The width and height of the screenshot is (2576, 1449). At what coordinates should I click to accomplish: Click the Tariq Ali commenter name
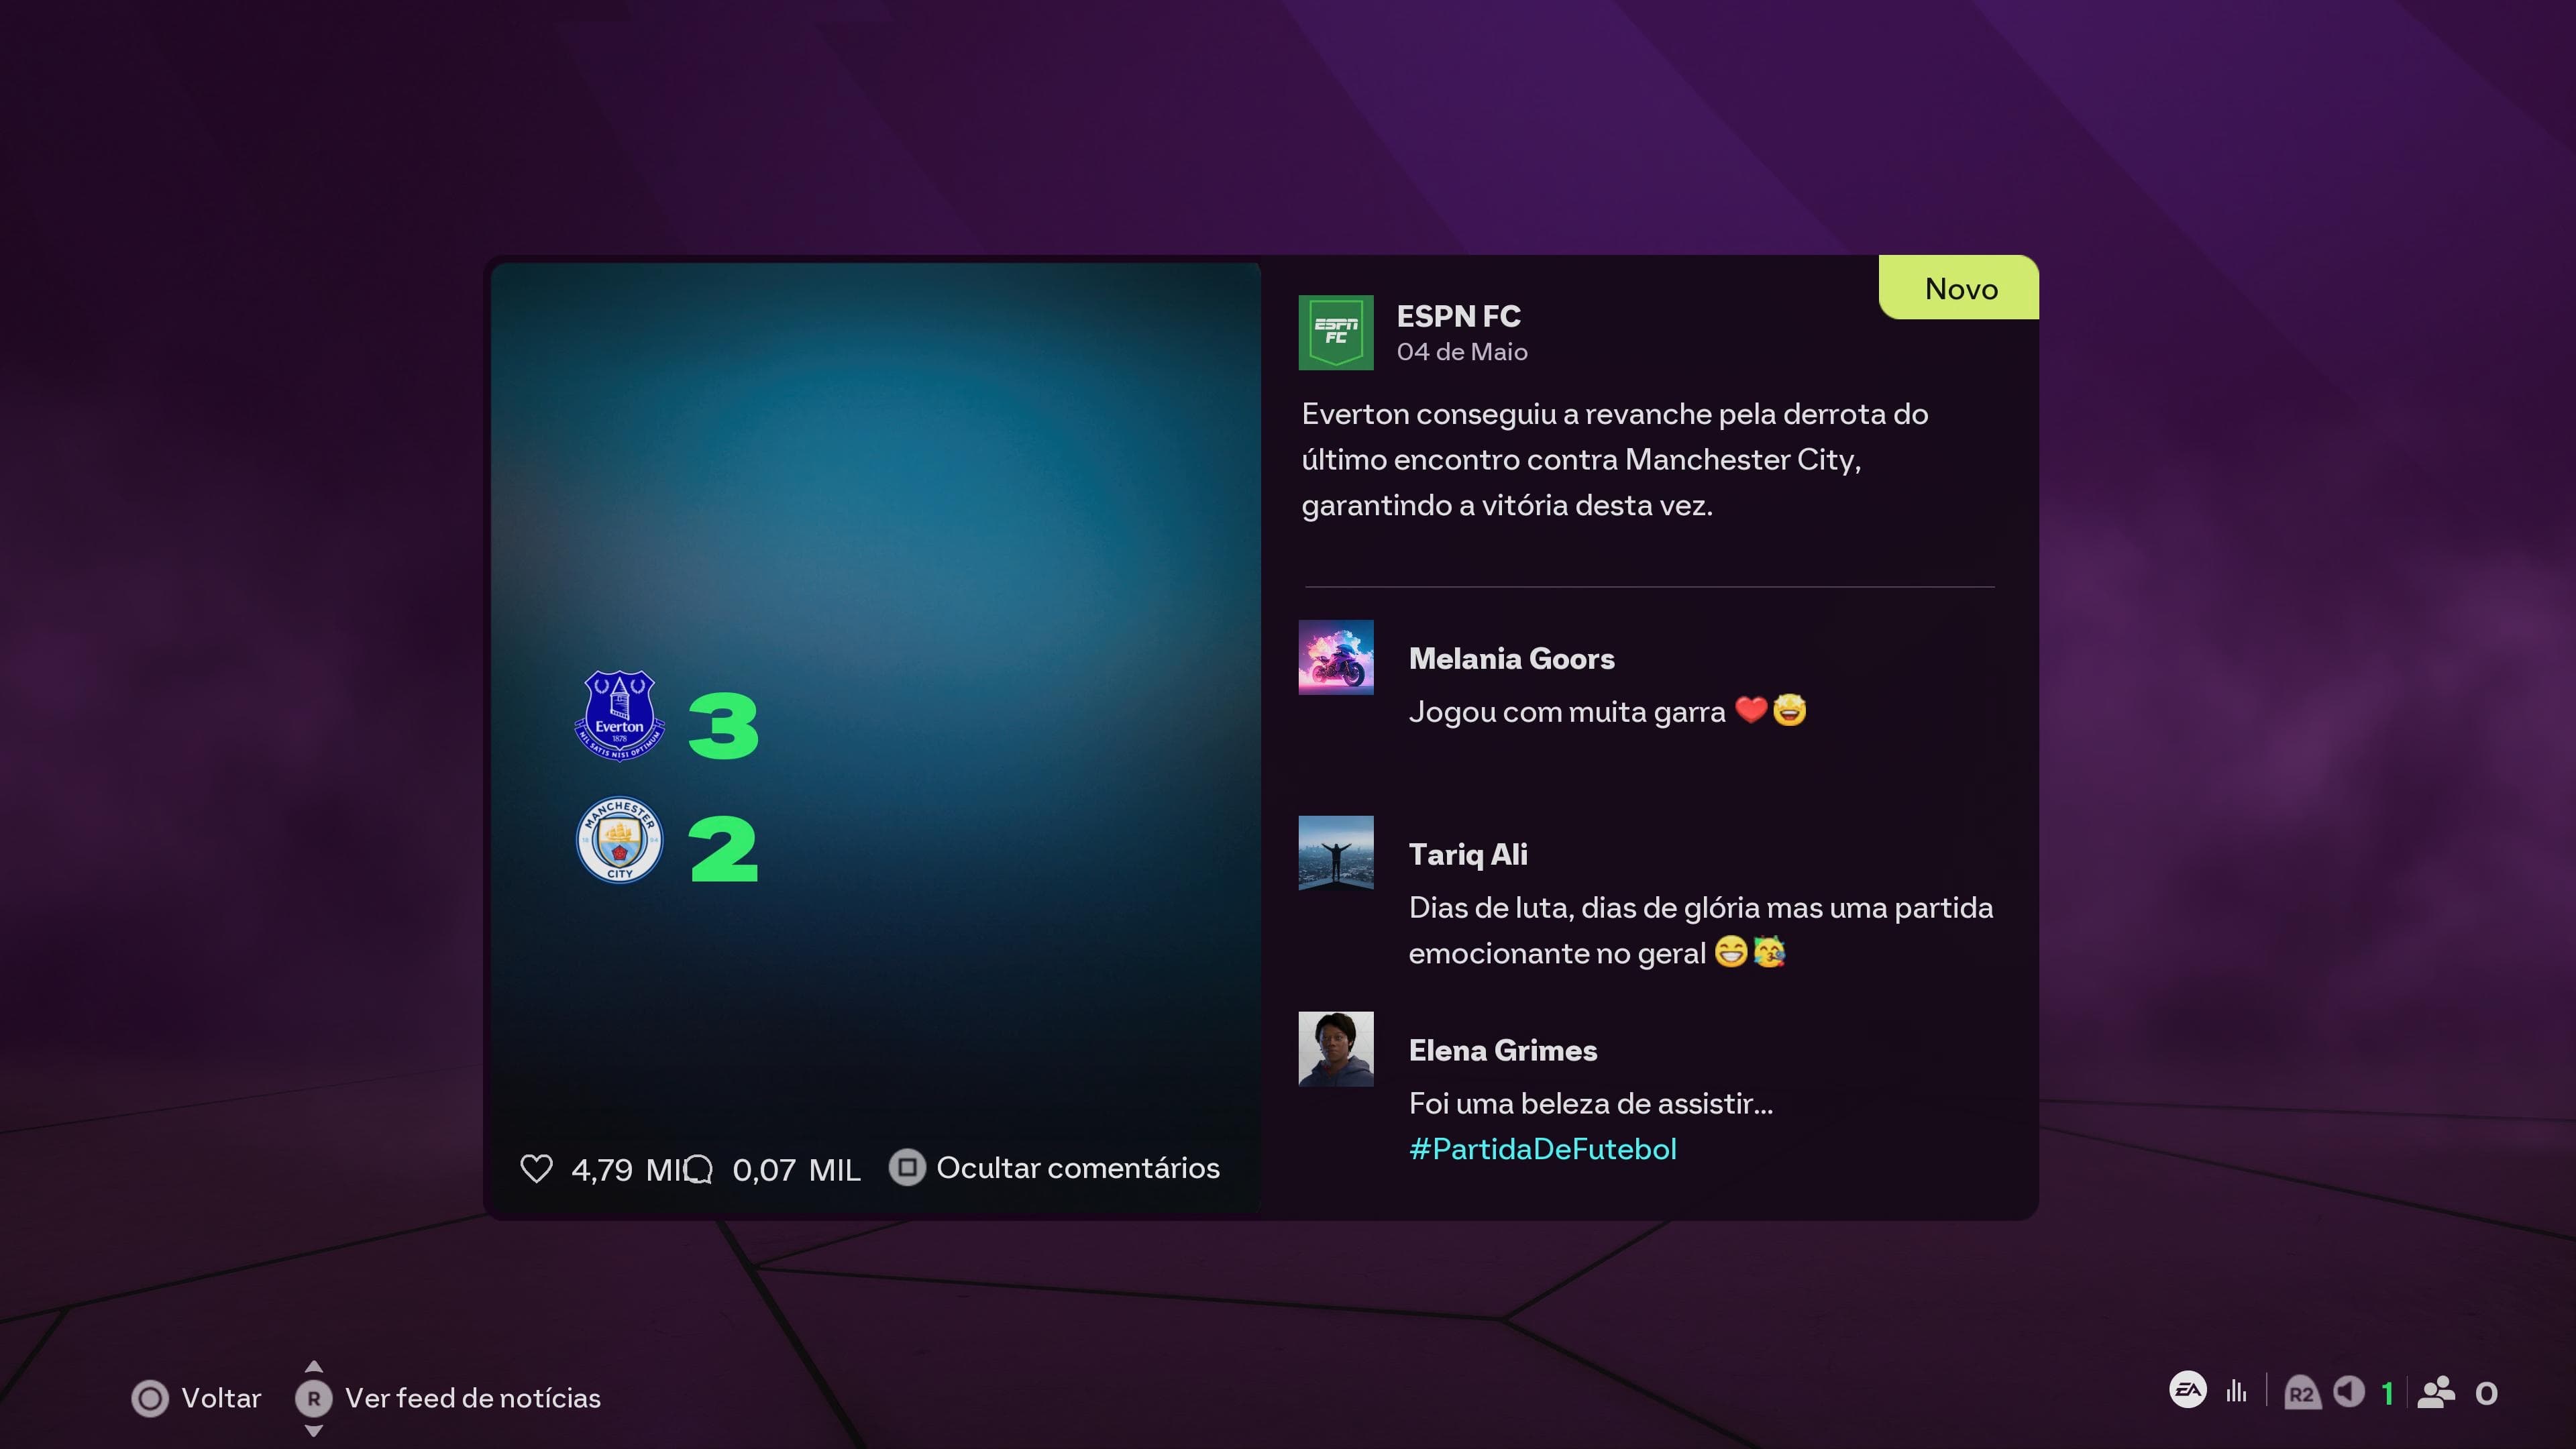(x=1468, y=854)
